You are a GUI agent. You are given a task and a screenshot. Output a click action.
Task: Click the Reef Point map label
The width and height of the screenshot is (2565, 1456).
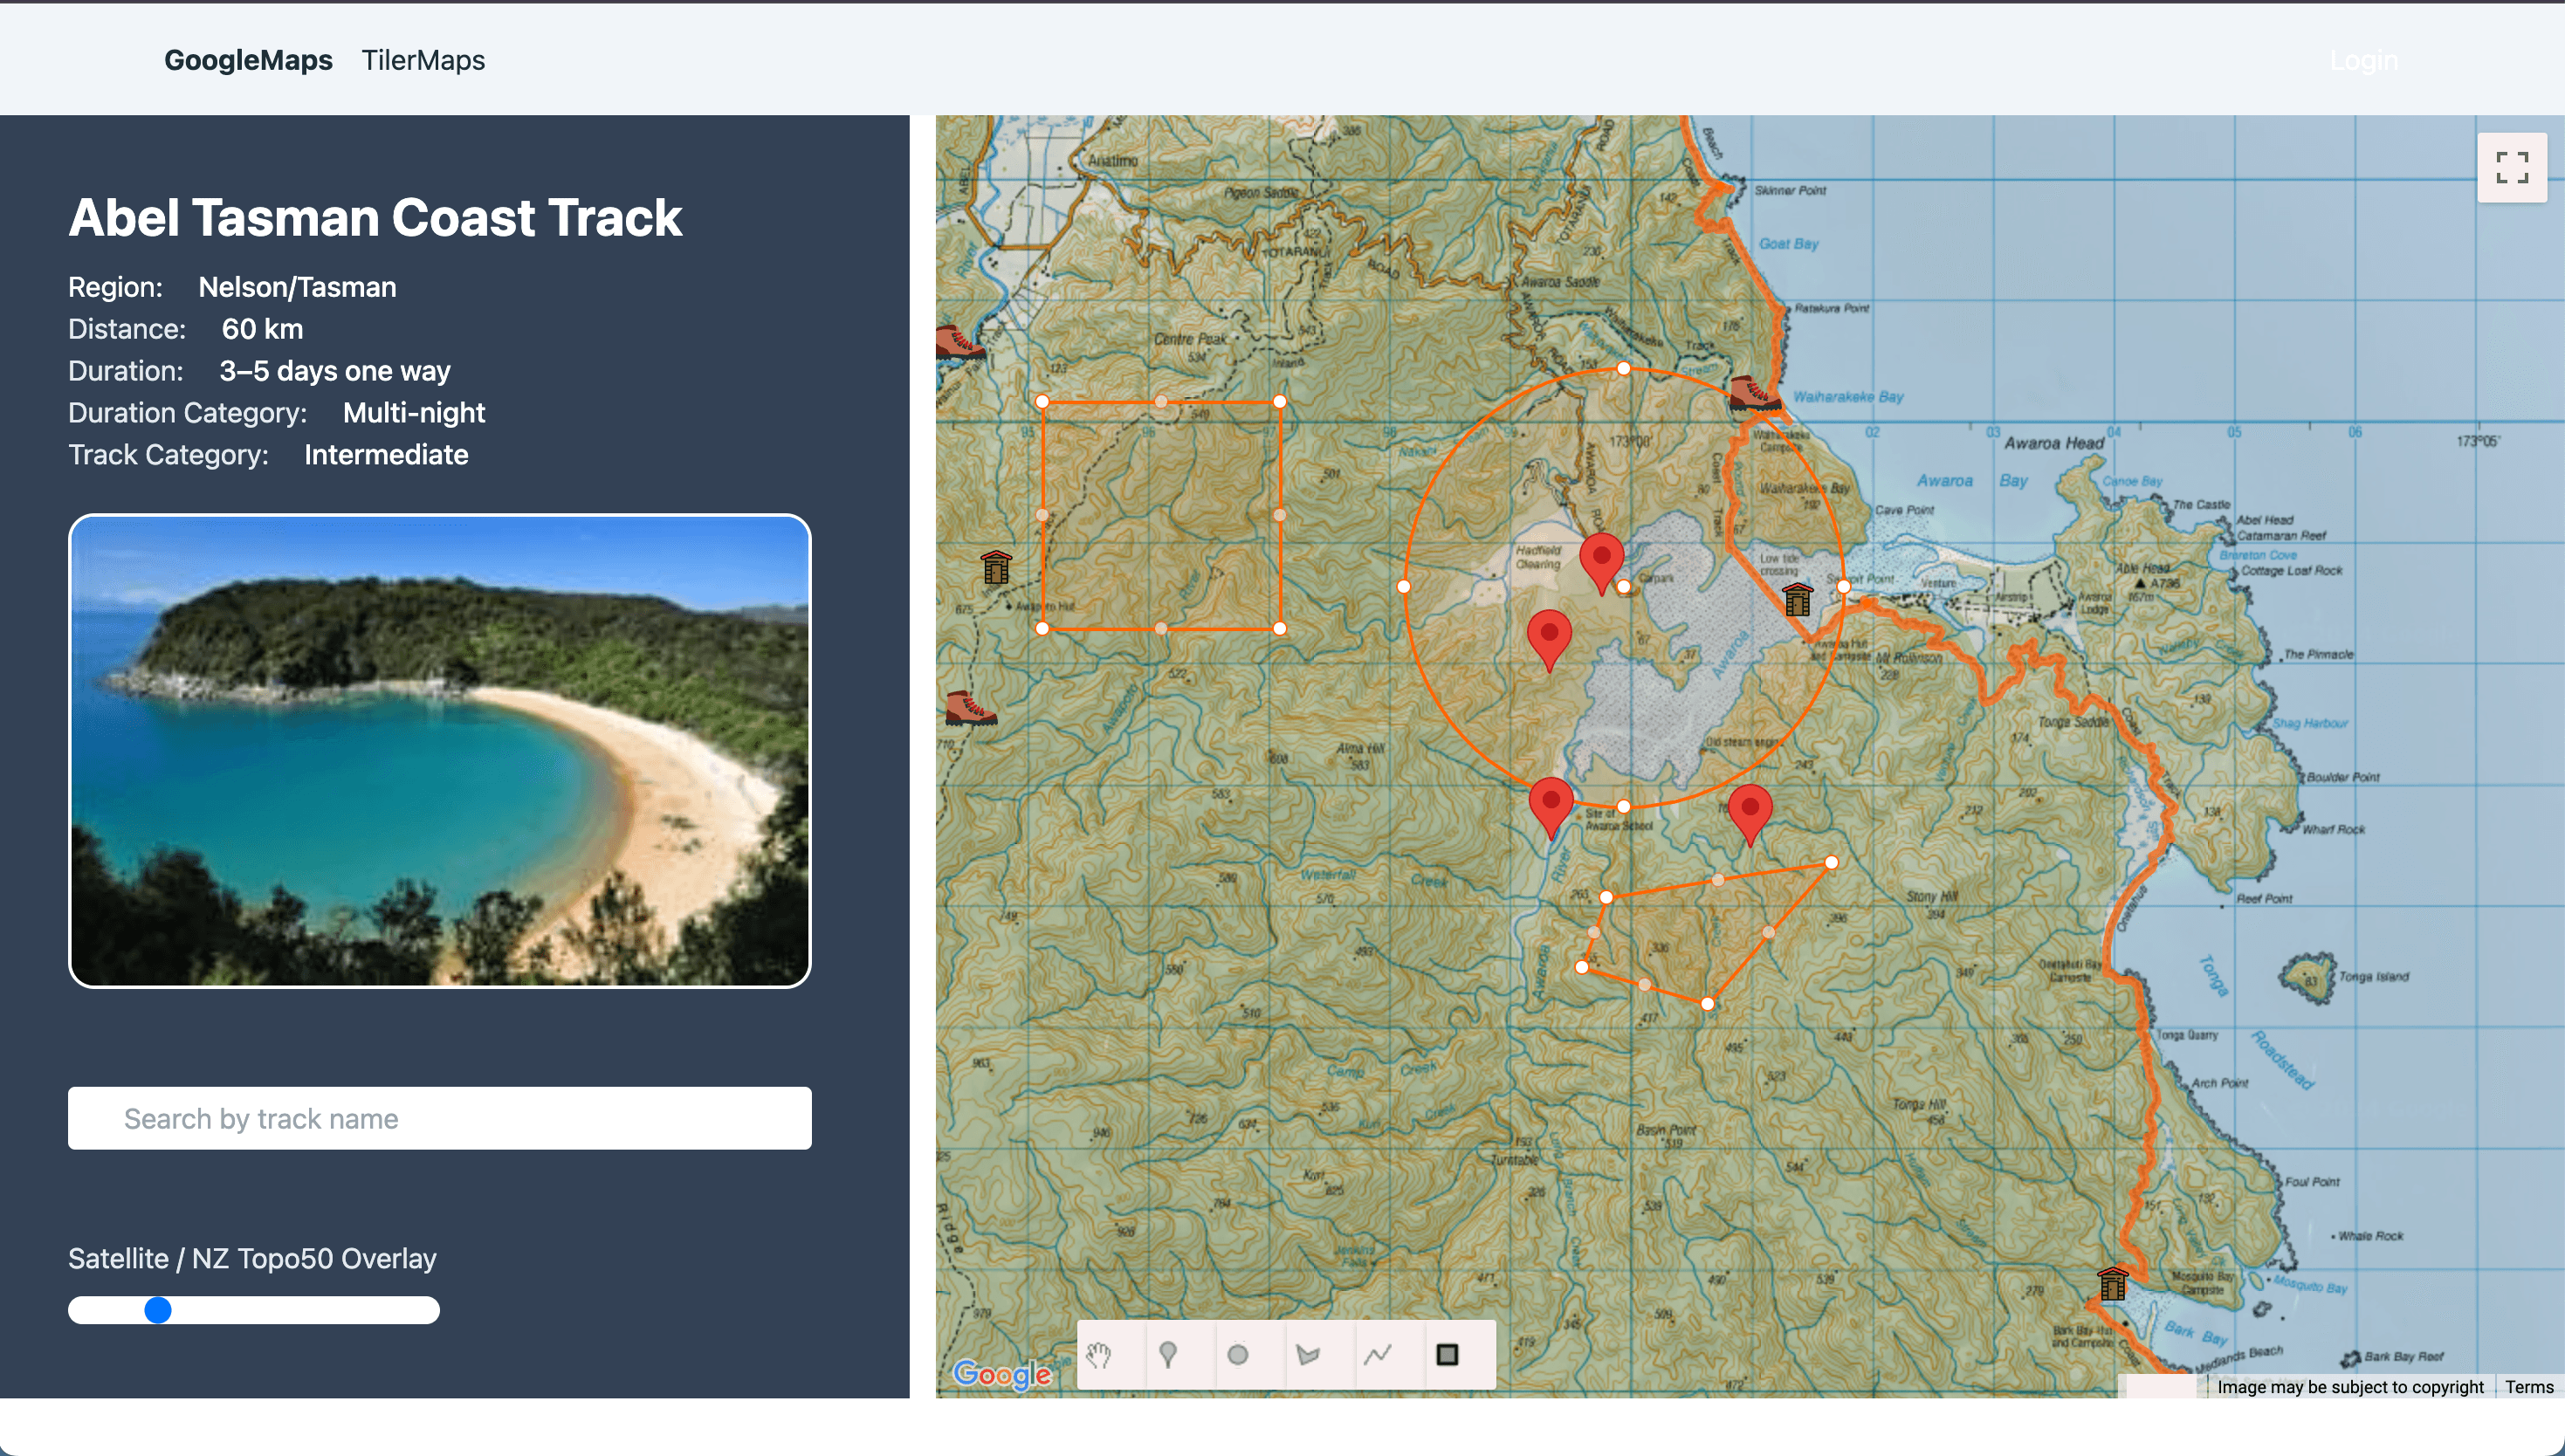(2264, 898)
